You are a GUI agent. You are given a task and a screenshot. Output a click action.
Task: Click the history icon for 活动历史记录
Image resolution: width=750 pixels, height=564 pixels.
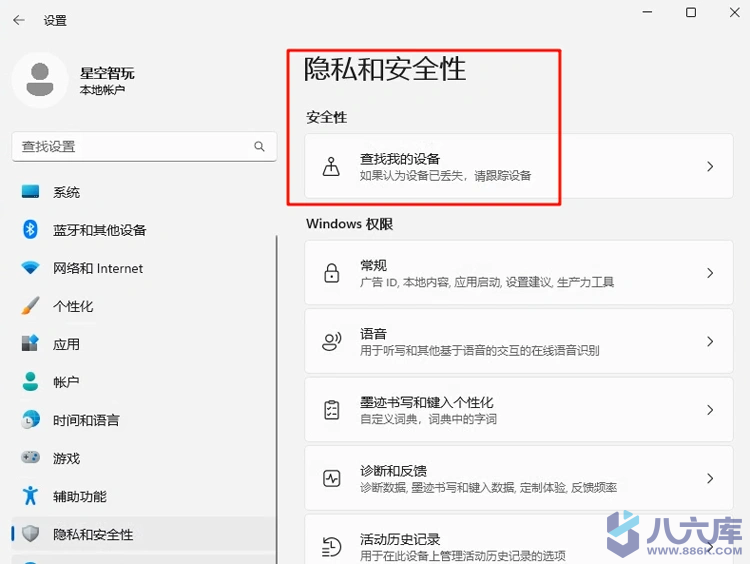[x=331, y=547]
